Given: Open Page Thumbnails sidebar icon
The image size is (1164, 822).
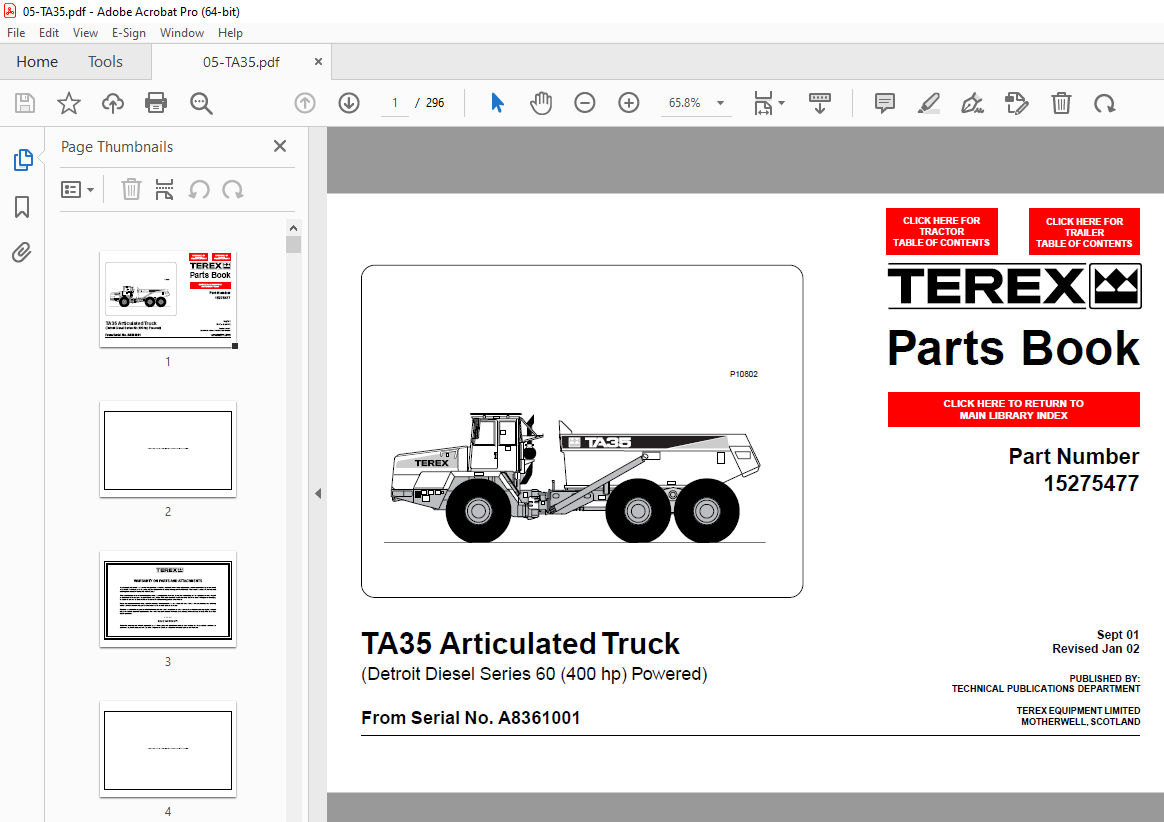Looking at the screenshot, I should (x=23, y=160).
